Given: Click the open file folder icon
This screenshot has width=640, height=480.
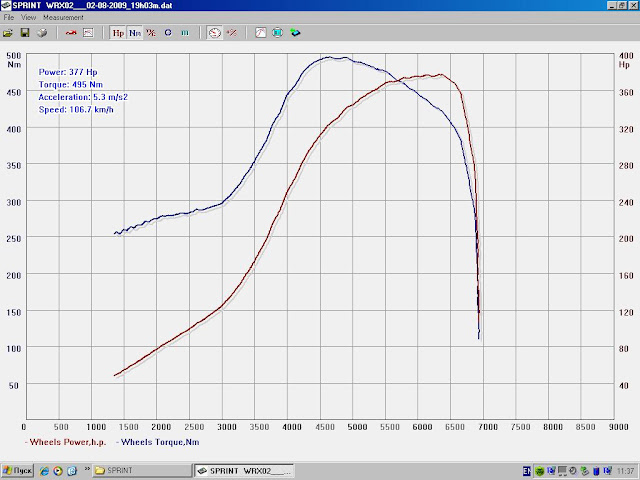Looking at the screenshot, I should click(x=10, y=33).
